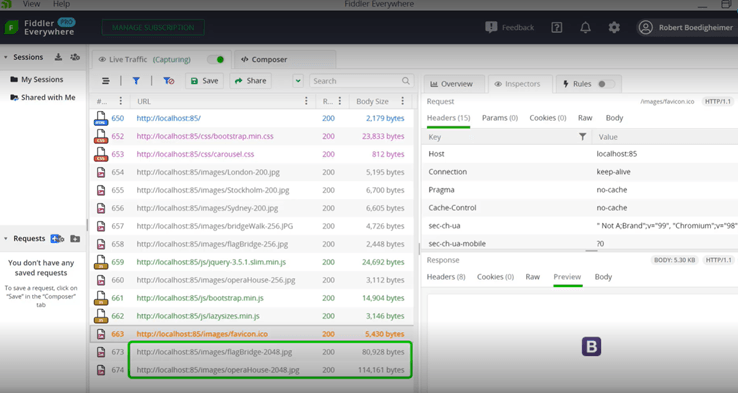Open the dropdown arrow next to Share
This screenshot has height=393, width=738.
[298, 81]
